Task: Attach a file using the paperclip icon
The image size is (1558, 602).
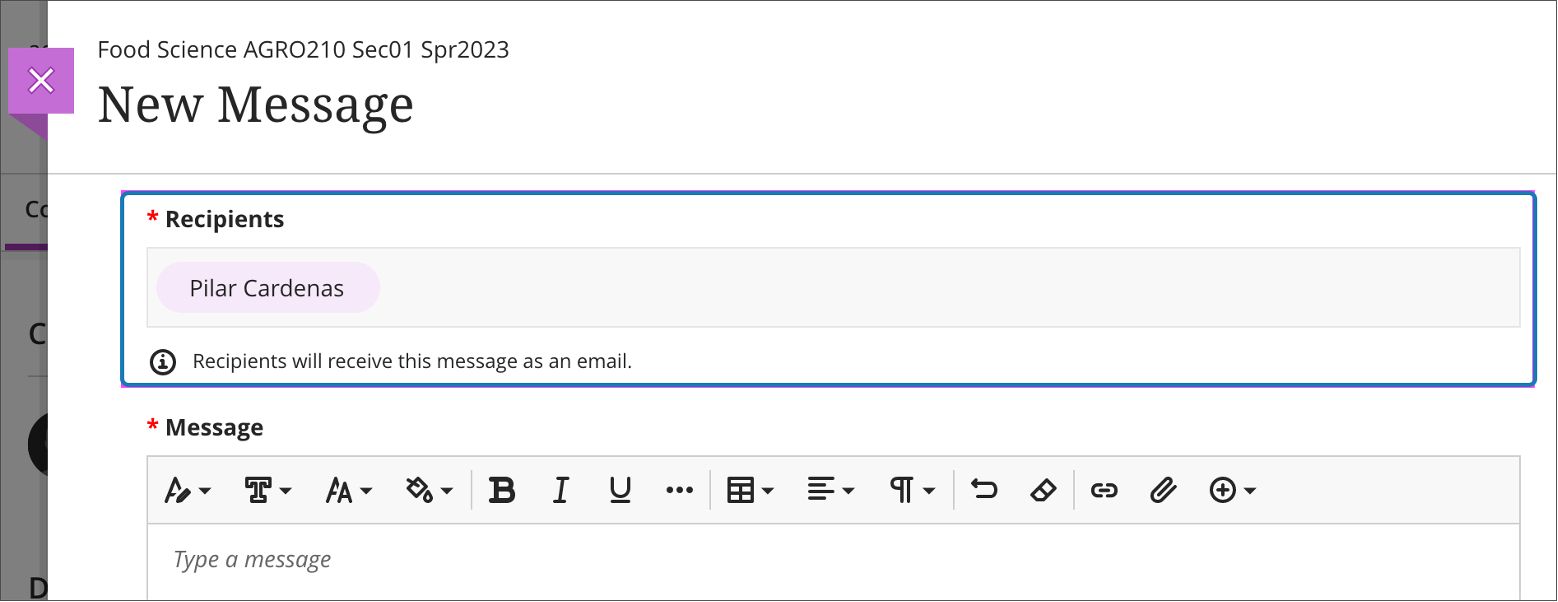Action: tap(1162, 490)
